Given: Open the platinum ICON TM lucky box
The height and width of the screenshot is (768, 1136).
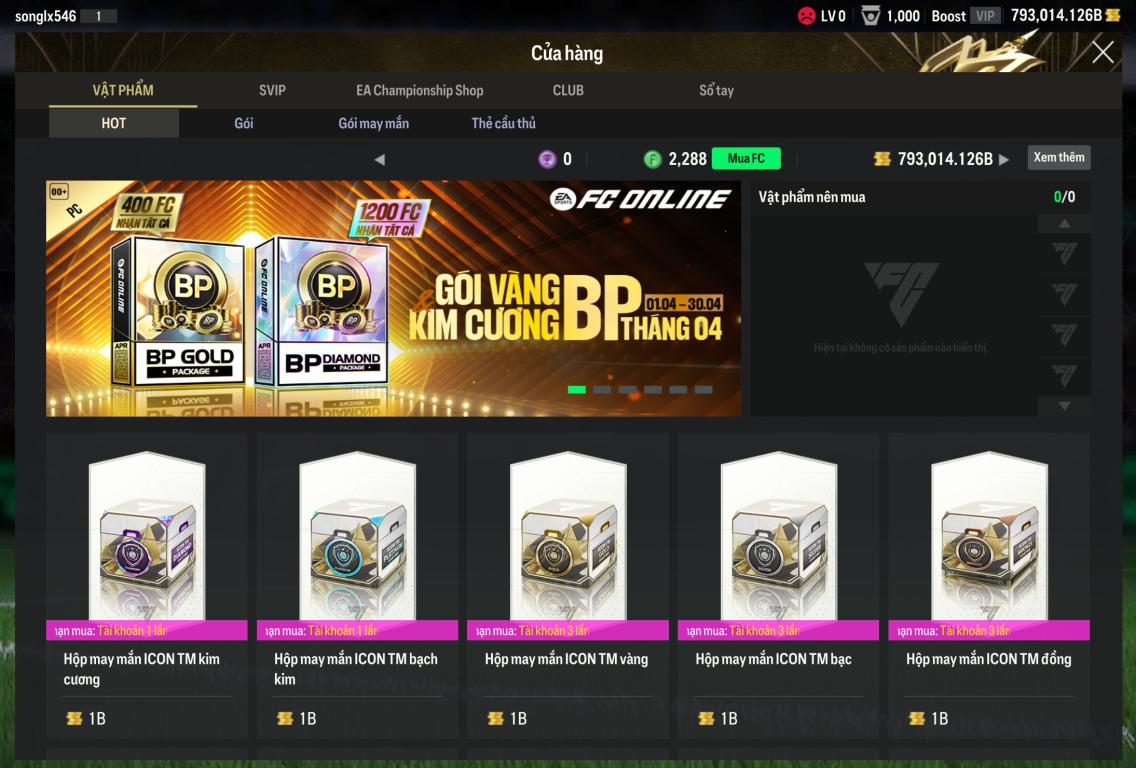Looking at the screenshot, I should point(357,585).
